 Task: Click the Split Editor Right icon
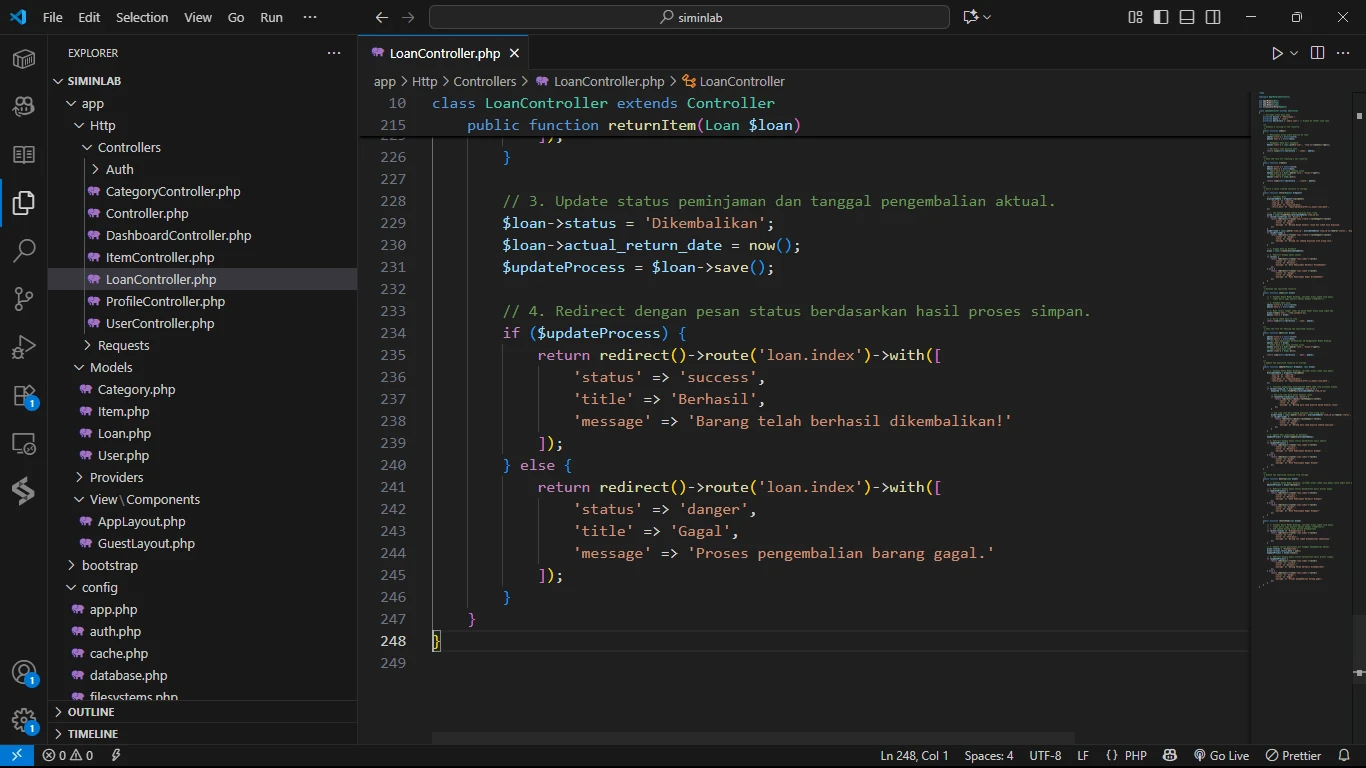coord(1317,53)
